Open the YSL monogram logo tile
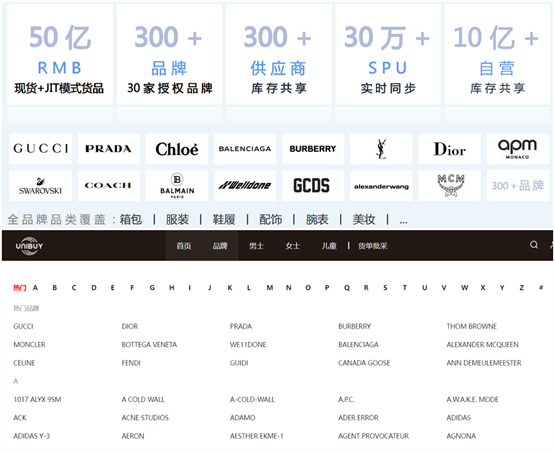This screenshot has height=452, width=555. [x=381, y=149]
